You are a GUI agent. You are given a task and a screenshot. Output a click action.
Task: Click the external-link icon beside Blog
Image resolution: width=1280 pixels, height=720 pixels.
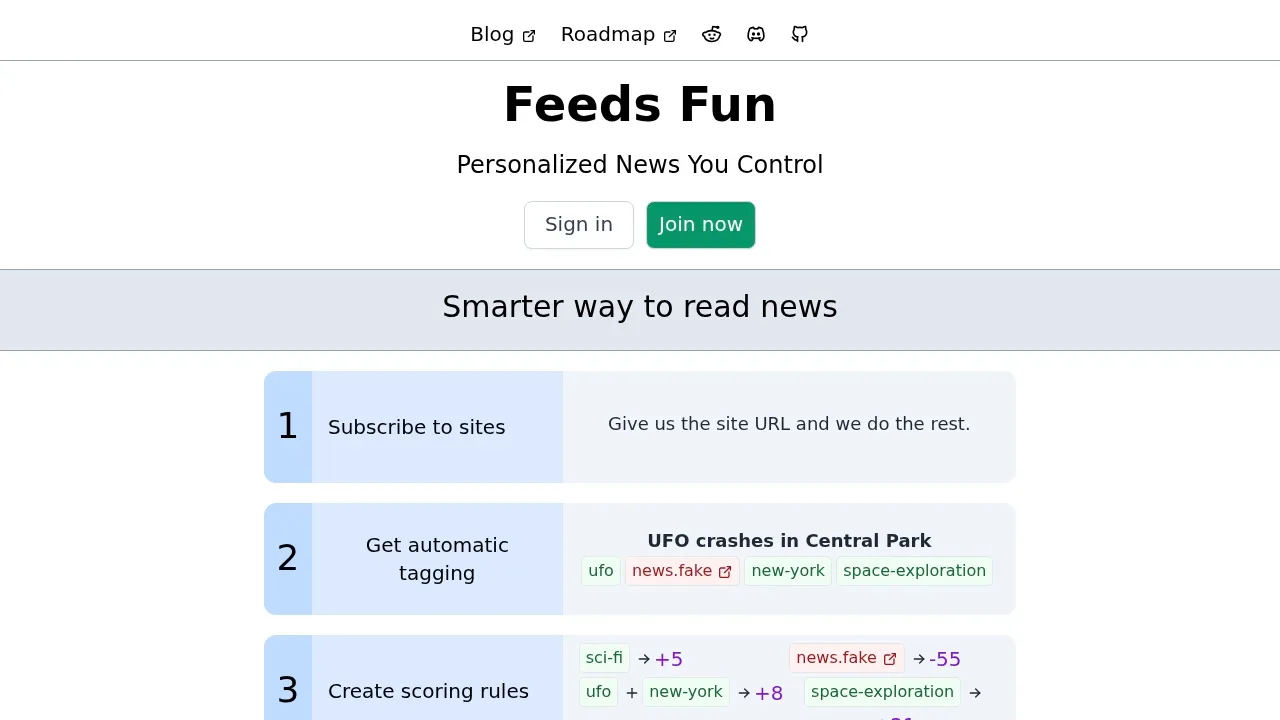pos(529,36)
